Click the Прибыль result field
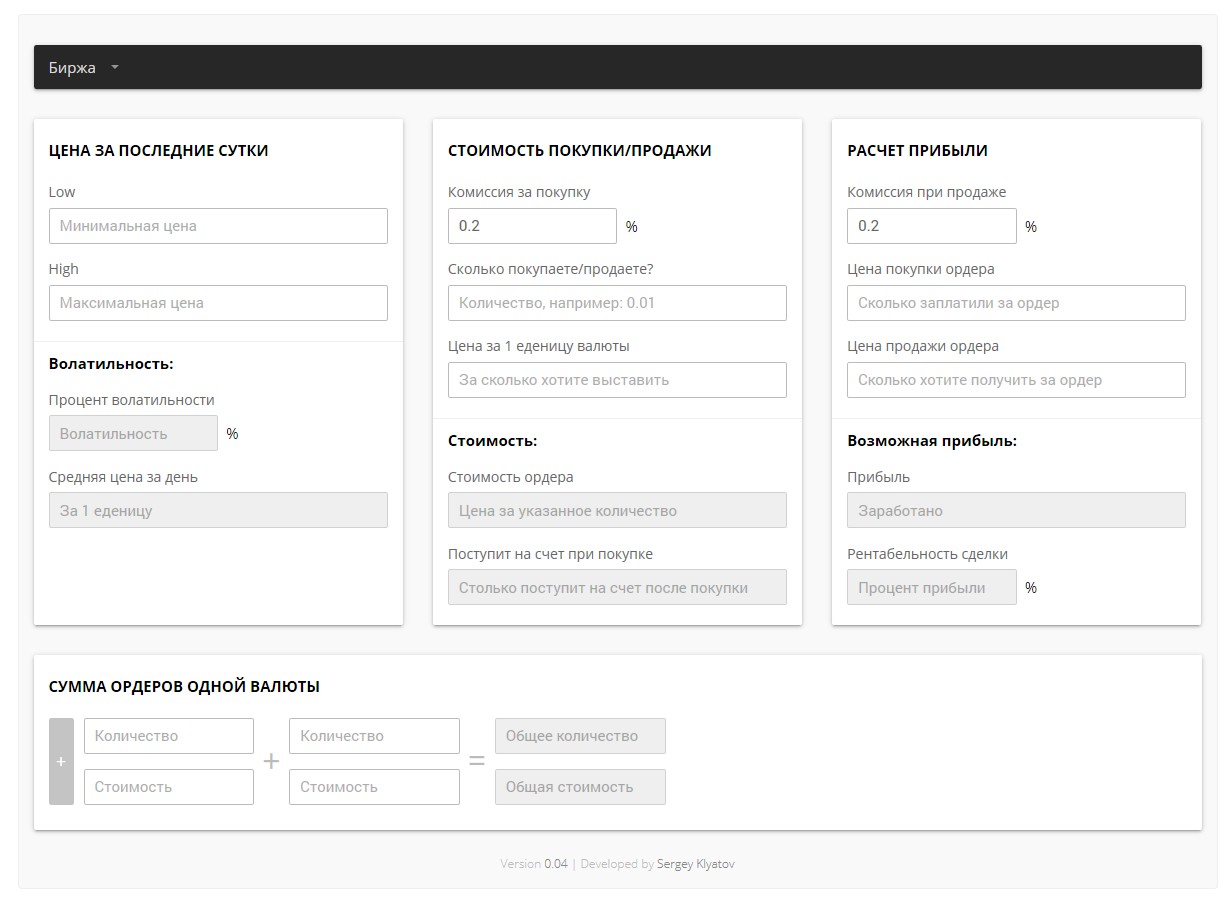 pos(1016,511)
